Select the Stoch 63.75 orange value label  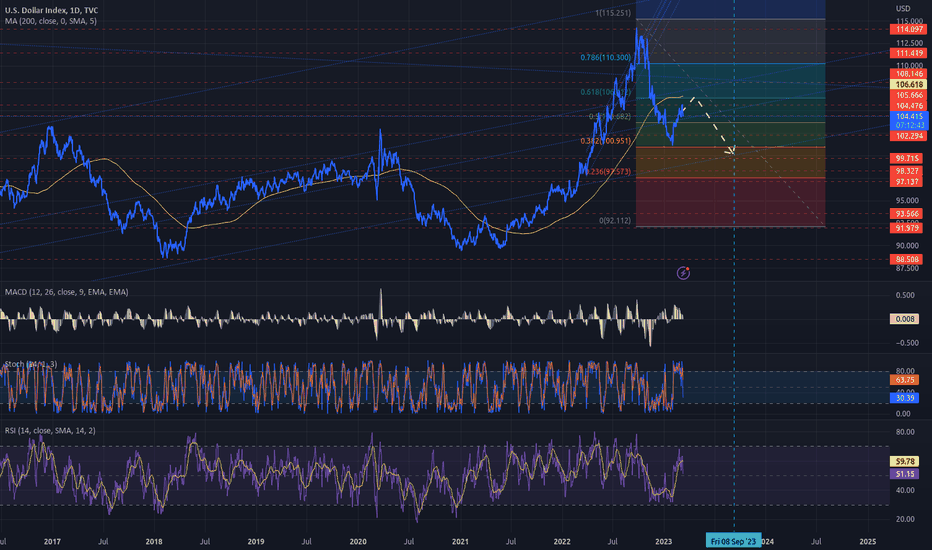click(905, 379)
